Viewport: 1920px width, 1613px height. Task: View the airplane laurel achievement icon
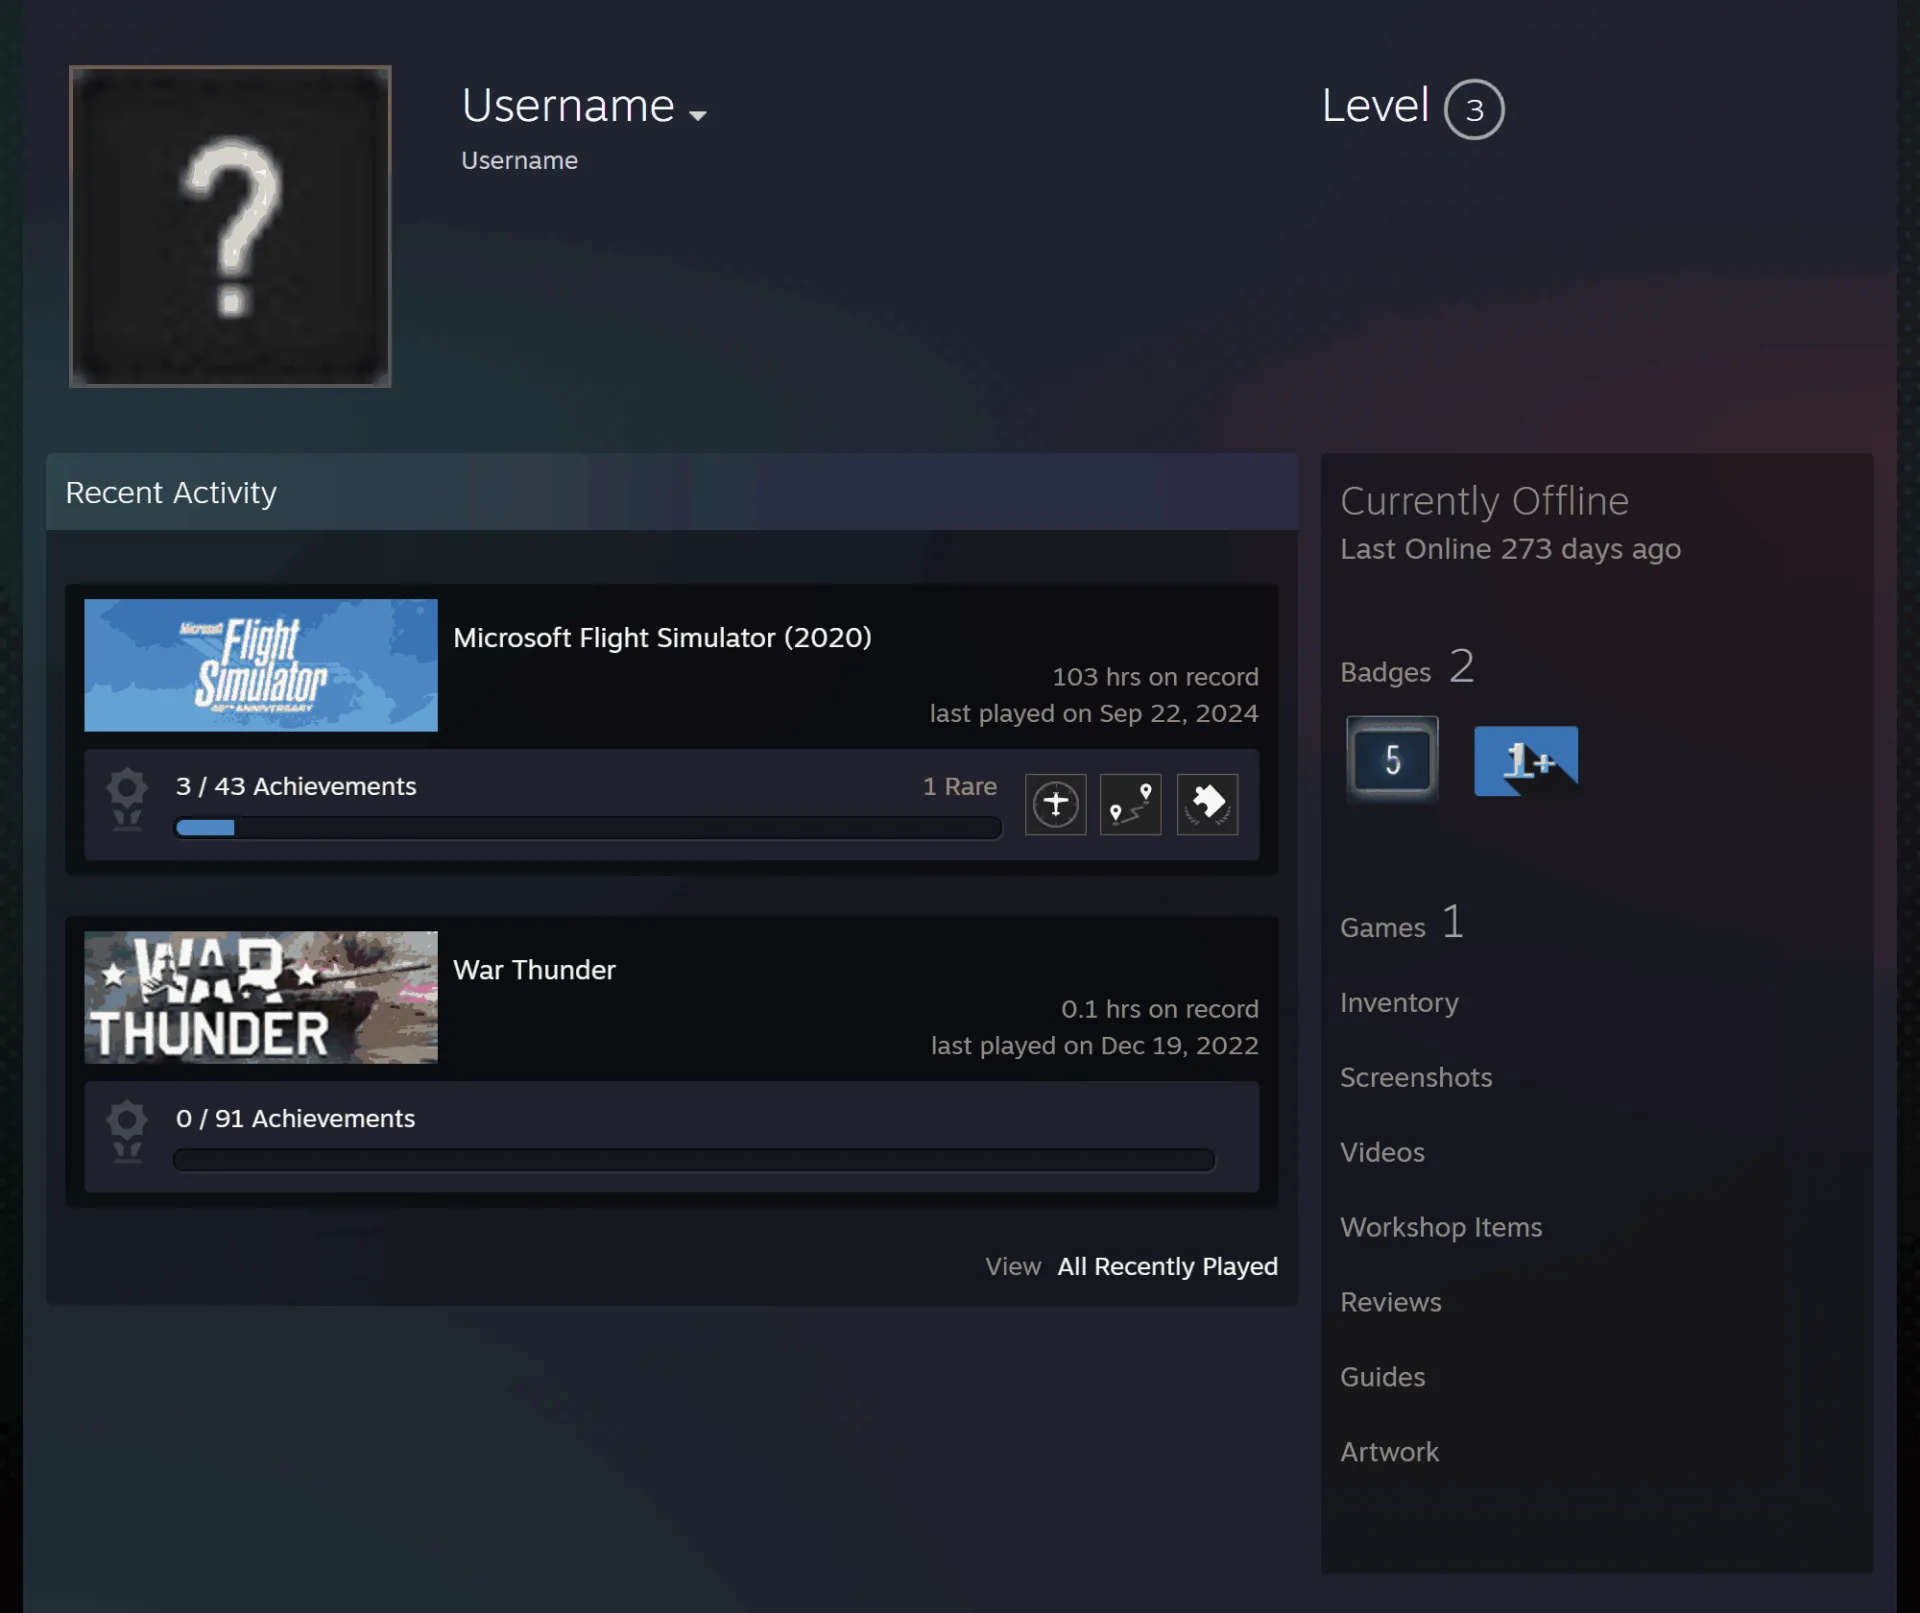pos(1208,804)
